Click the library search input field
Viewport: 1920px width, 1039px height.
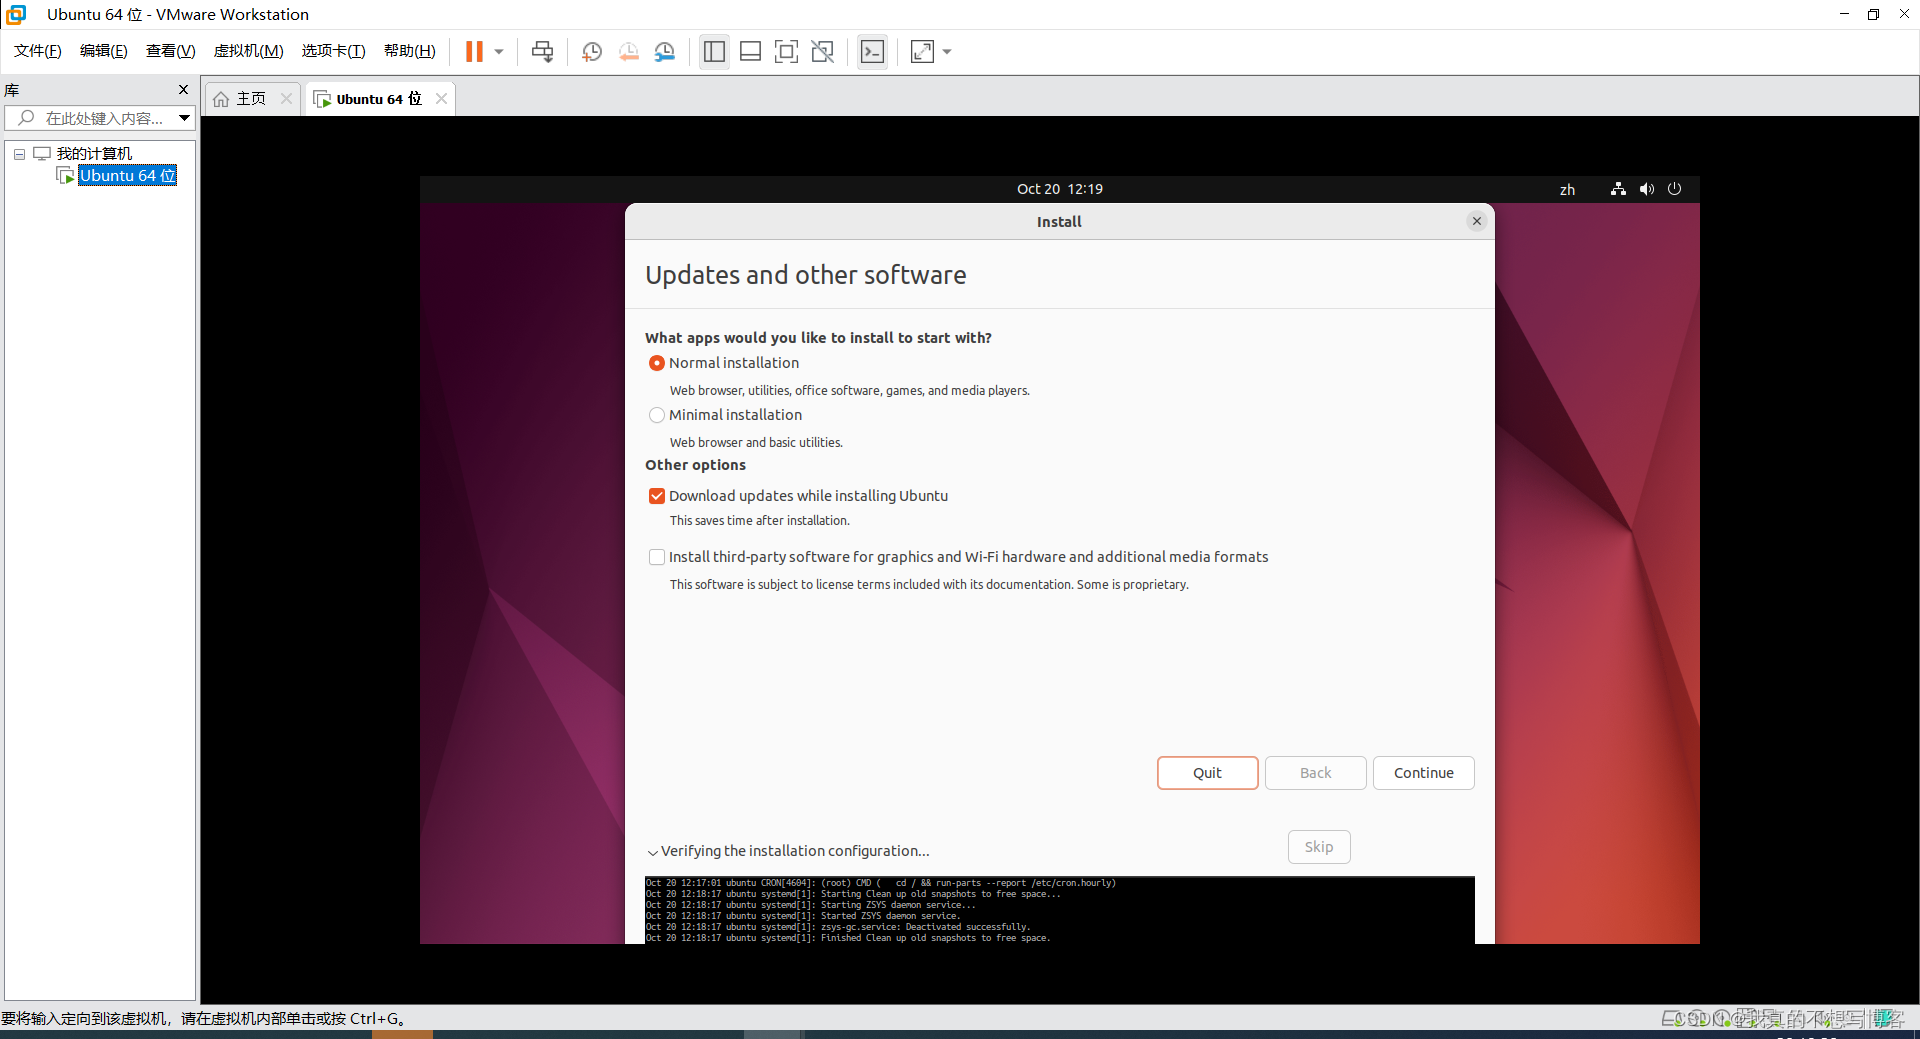[92, 118]
